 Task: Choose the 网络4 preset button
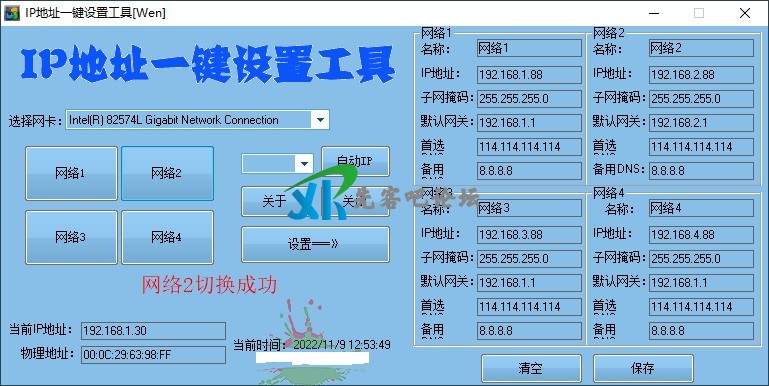167,237
